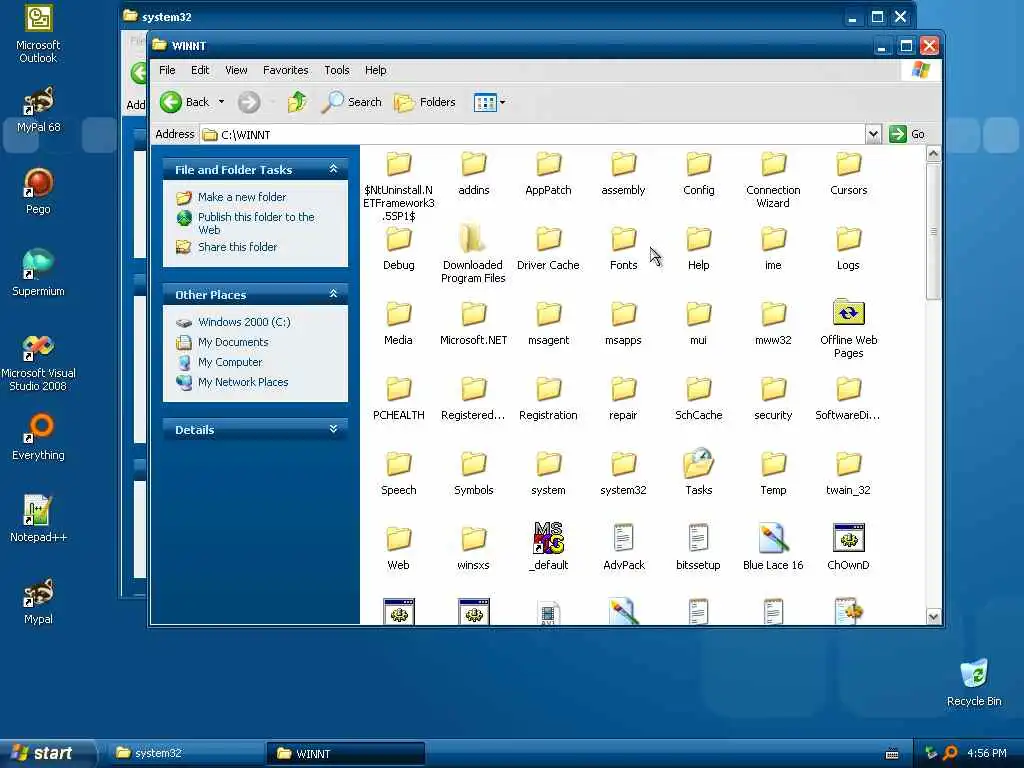Select the PCHEALTH folder
Image resolution: width=1024 pixels, height=768 pixels.
tap(398, 399)
